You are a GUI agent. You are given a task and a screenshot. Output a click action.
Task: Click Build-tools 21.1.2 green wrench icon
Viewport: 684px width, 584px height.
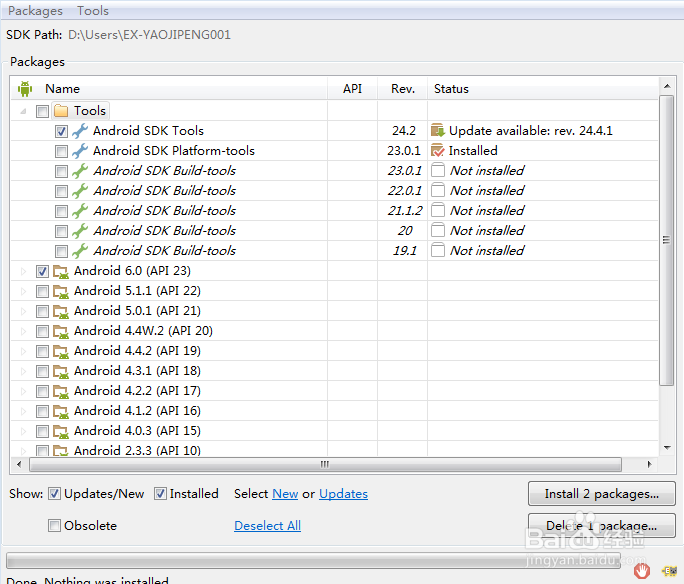[80, 211]
